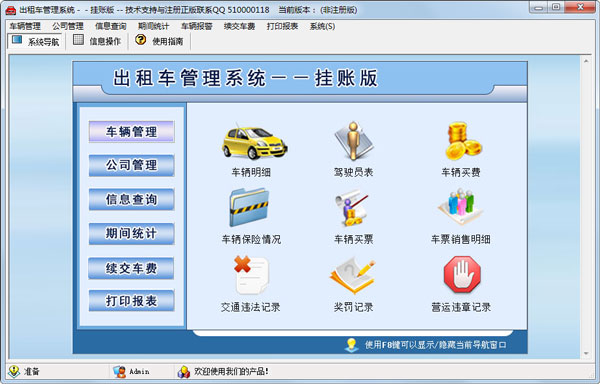Click the 奖罚记录 label text
The image size is (600, 384).
point(353,307)
